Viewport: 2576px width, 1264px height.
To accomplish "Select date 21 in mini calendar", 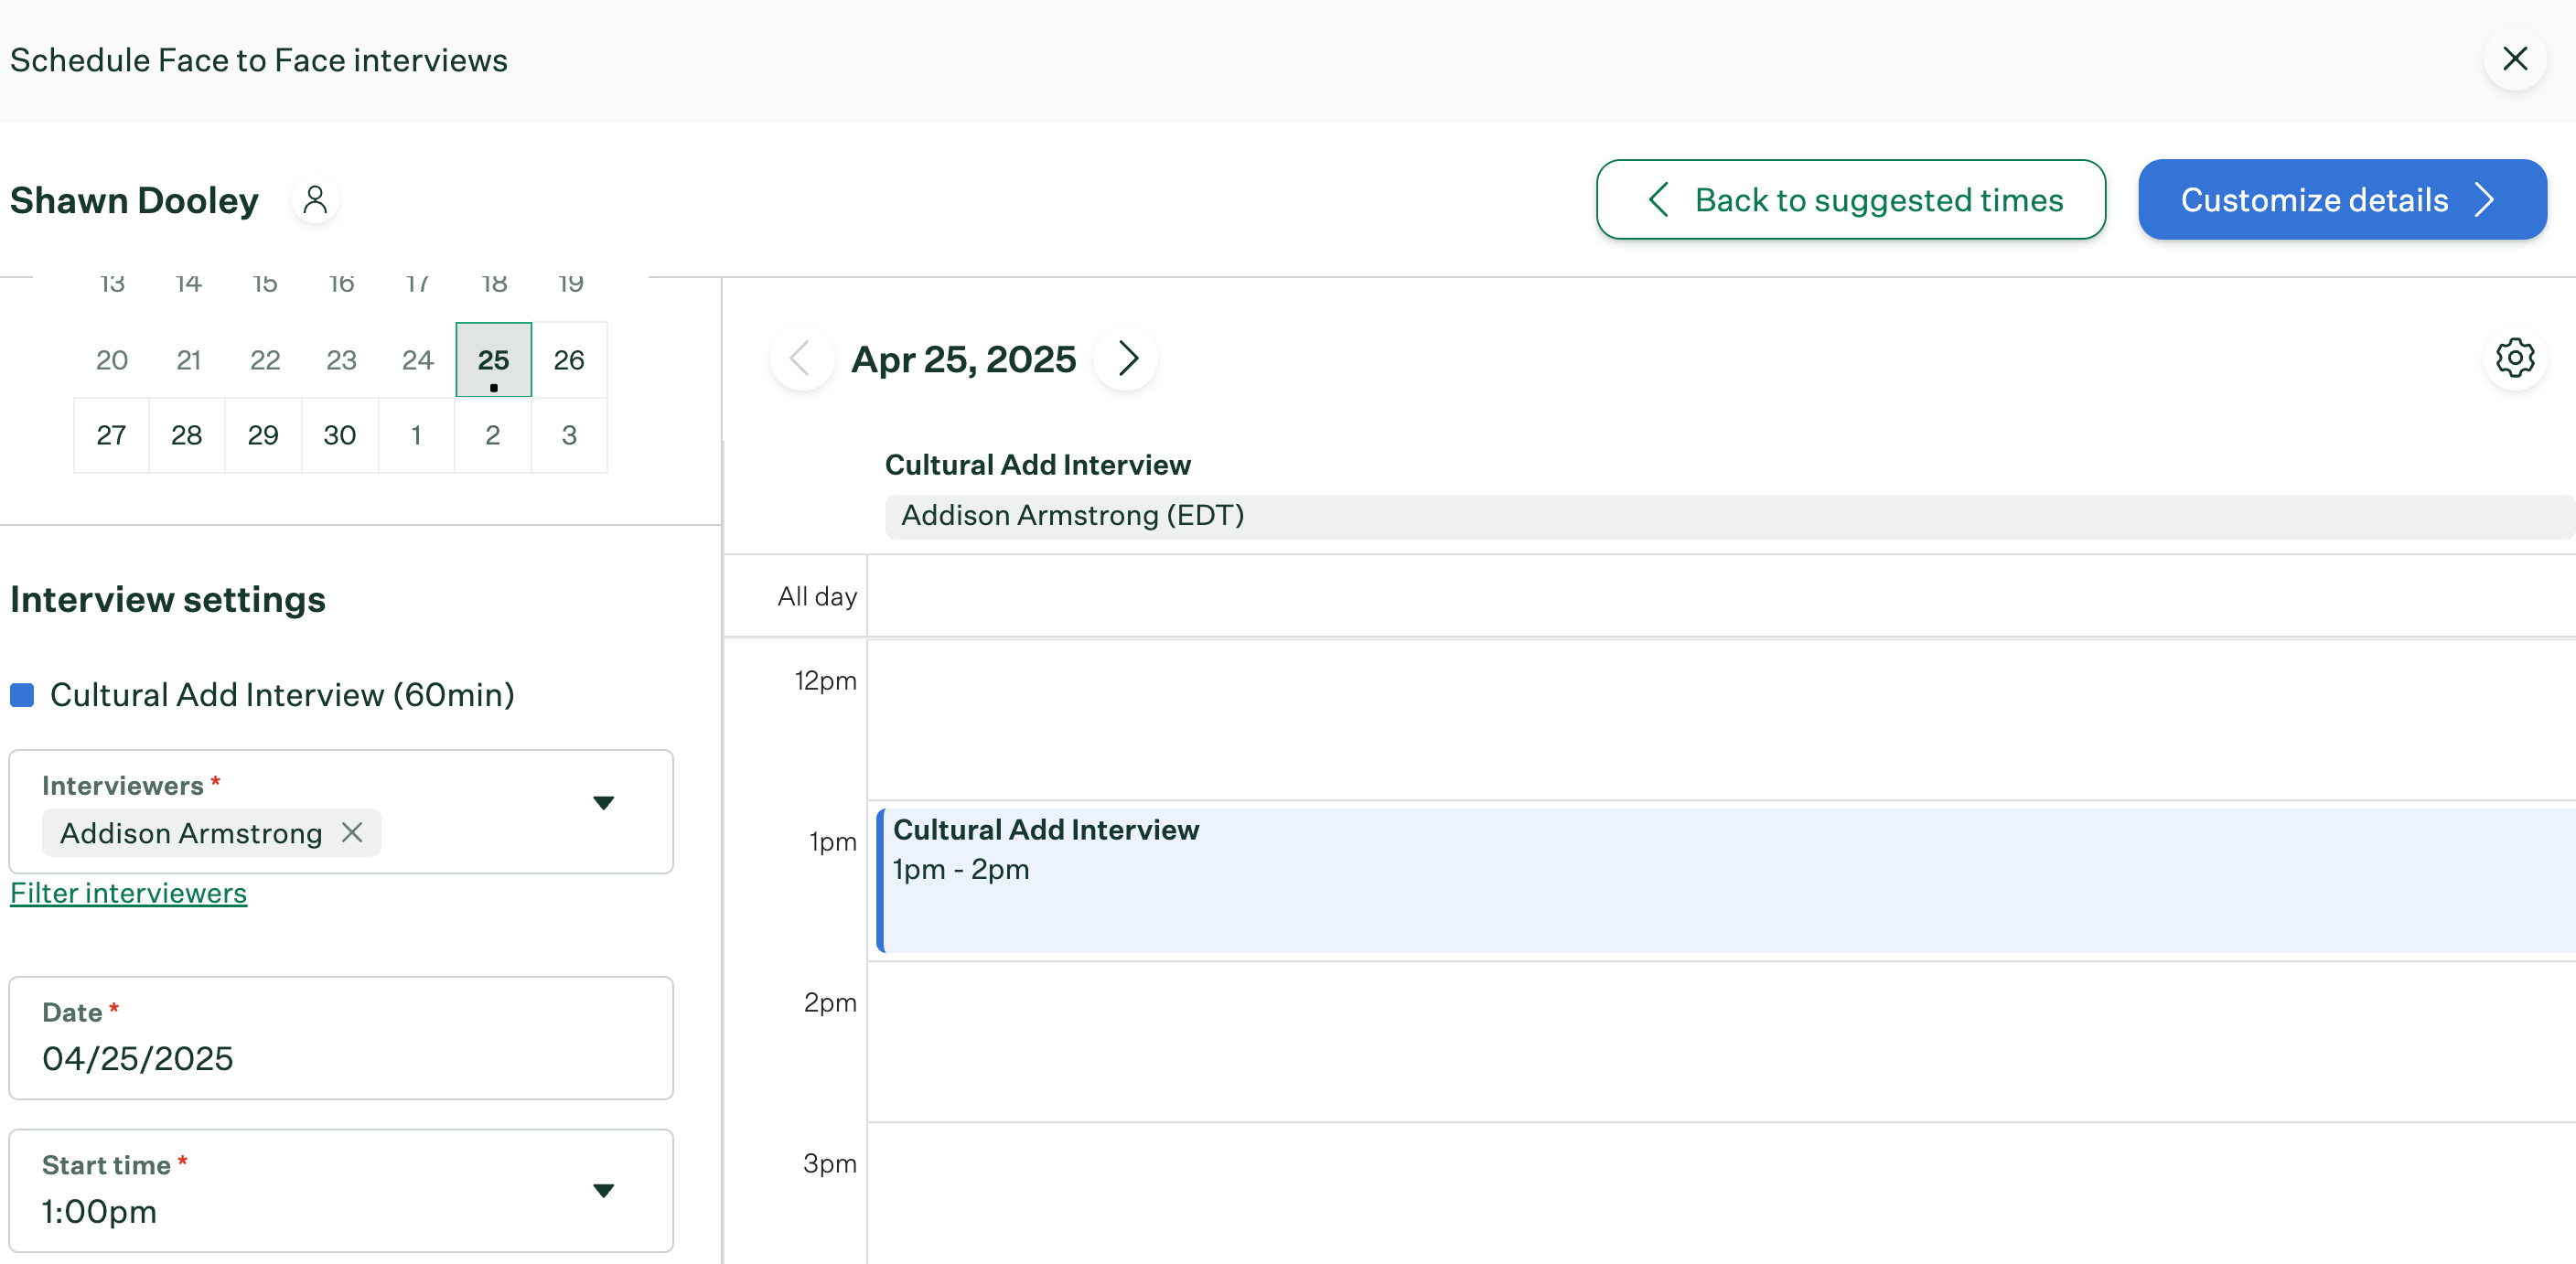I will [188, 360].
